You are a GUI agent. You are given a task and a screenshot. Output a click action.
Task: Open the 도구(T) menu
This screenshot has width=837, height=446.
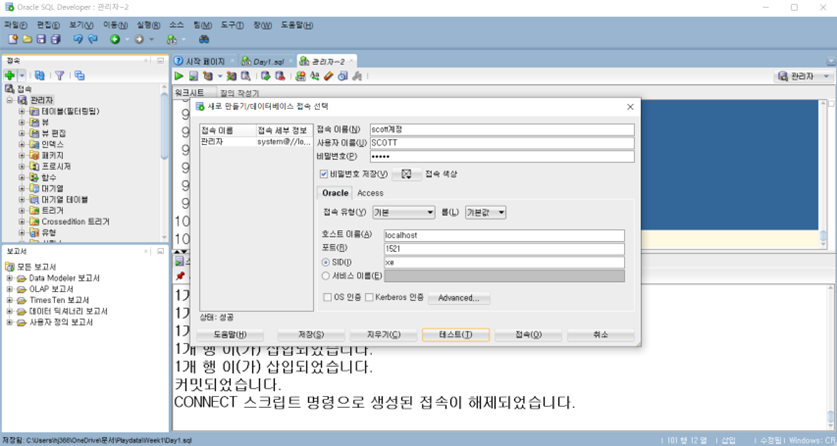click(x=232, y=25)
